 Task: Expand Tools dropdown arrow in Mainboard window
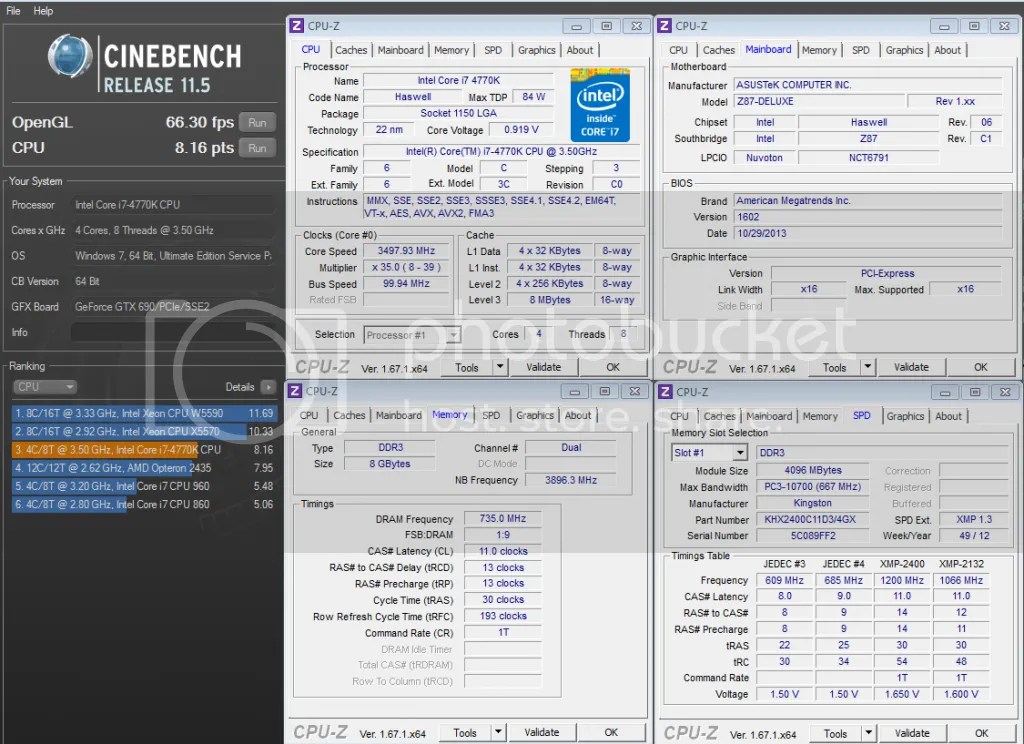867,367
